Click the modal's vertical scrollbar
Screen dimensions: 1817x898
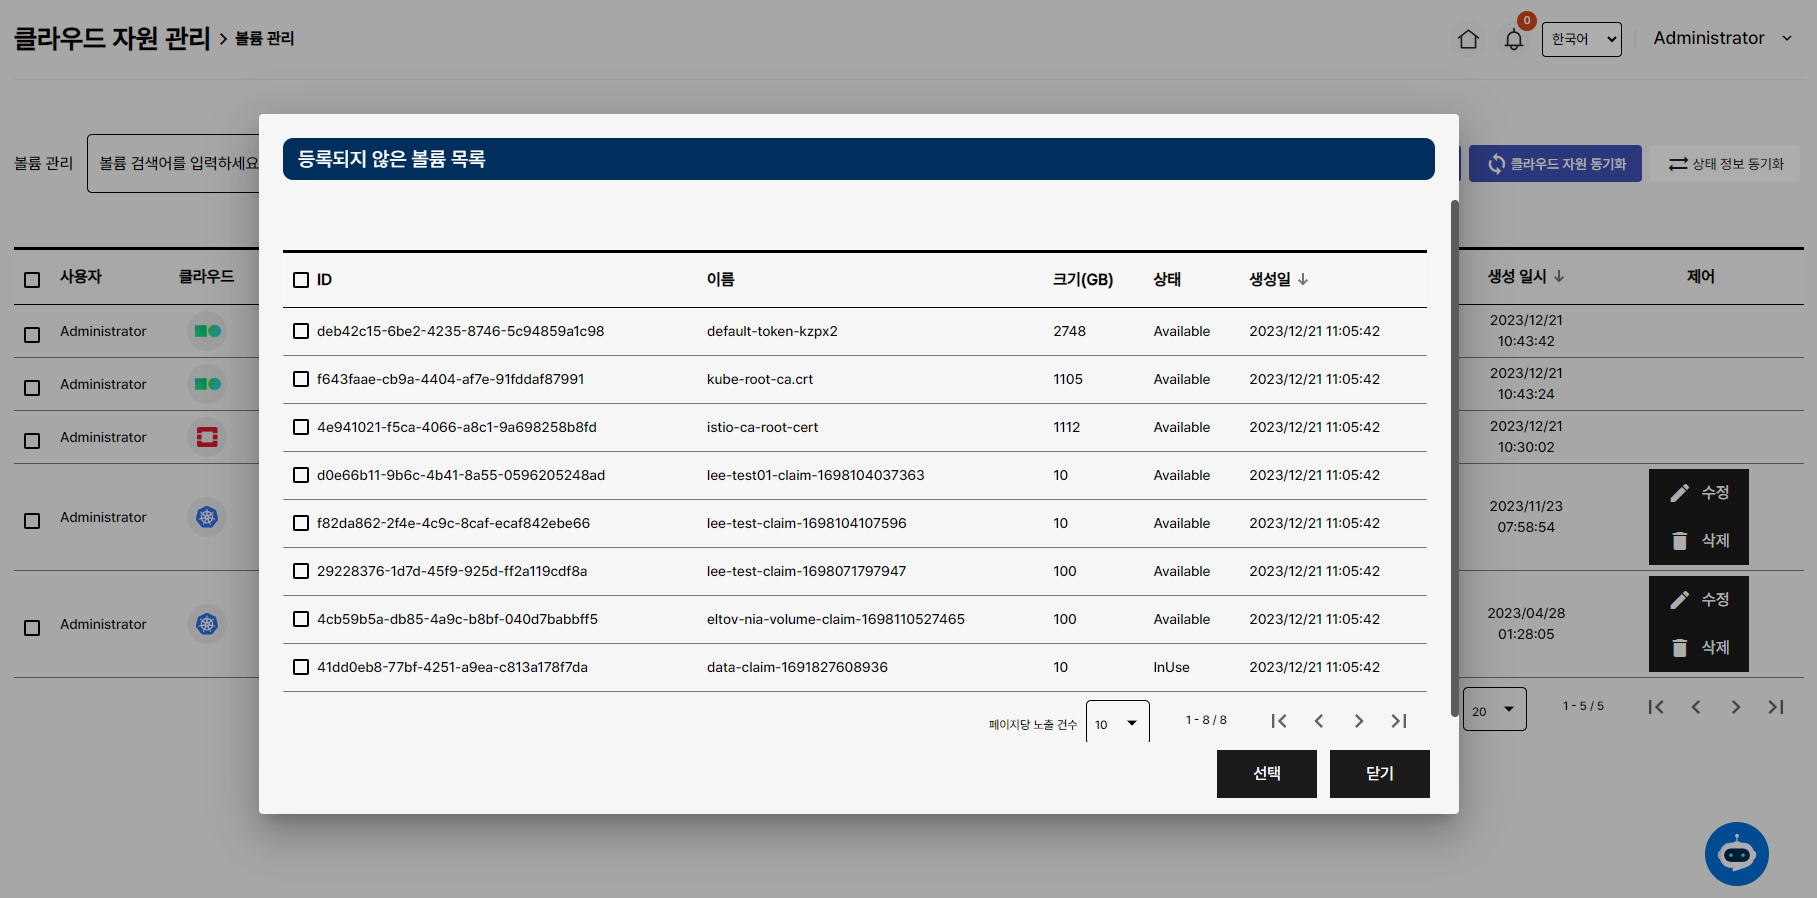point(1454,450)
